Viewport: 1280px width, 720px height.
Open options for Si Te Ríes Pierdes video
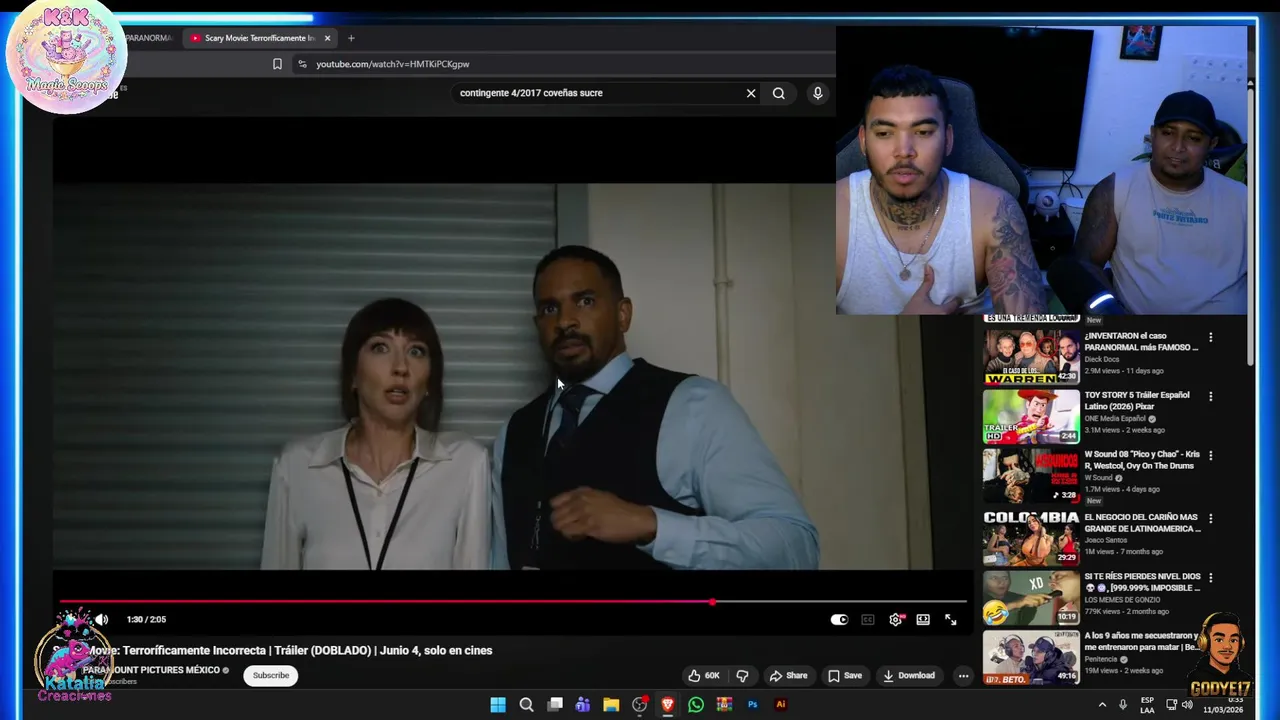pos(1210,577)
